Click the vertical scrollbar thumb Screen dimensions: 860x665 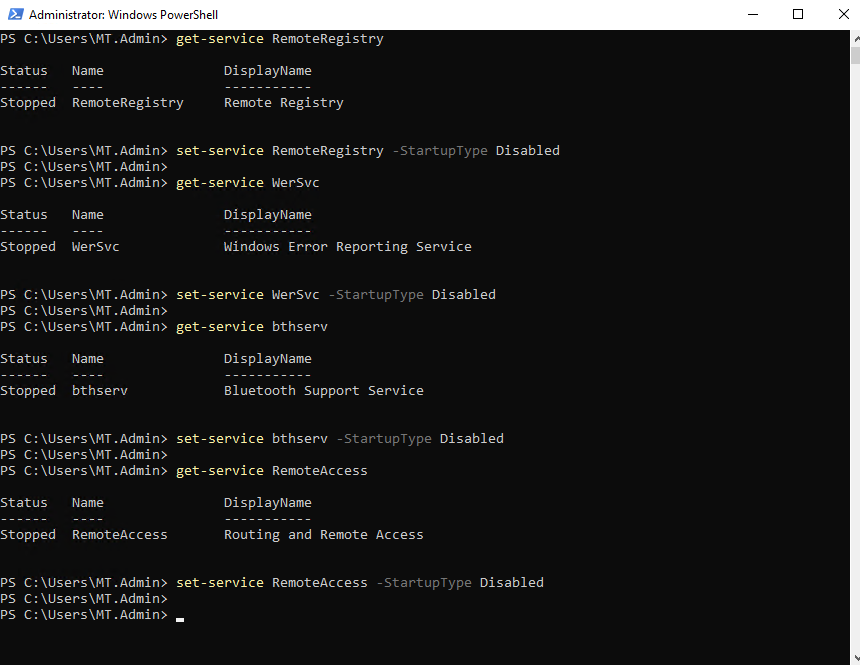[x=855, y=56]
